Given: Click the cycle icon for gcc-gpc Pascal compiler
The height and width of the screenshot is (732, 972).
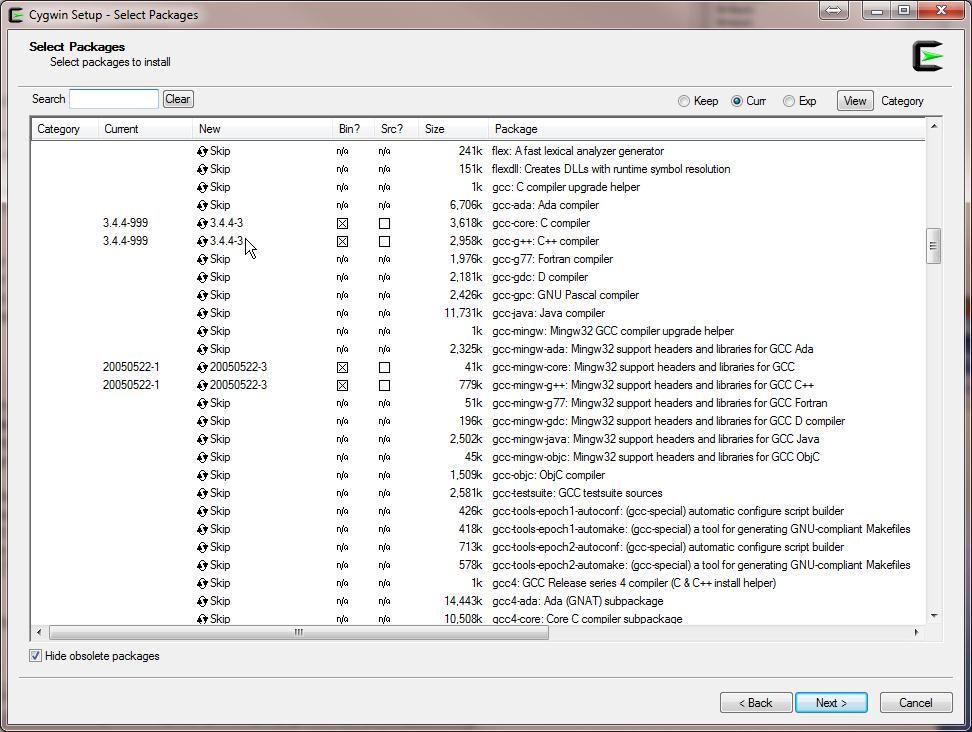Looking at the screenshot, I should pyautogui.click(x=202, y=295).
